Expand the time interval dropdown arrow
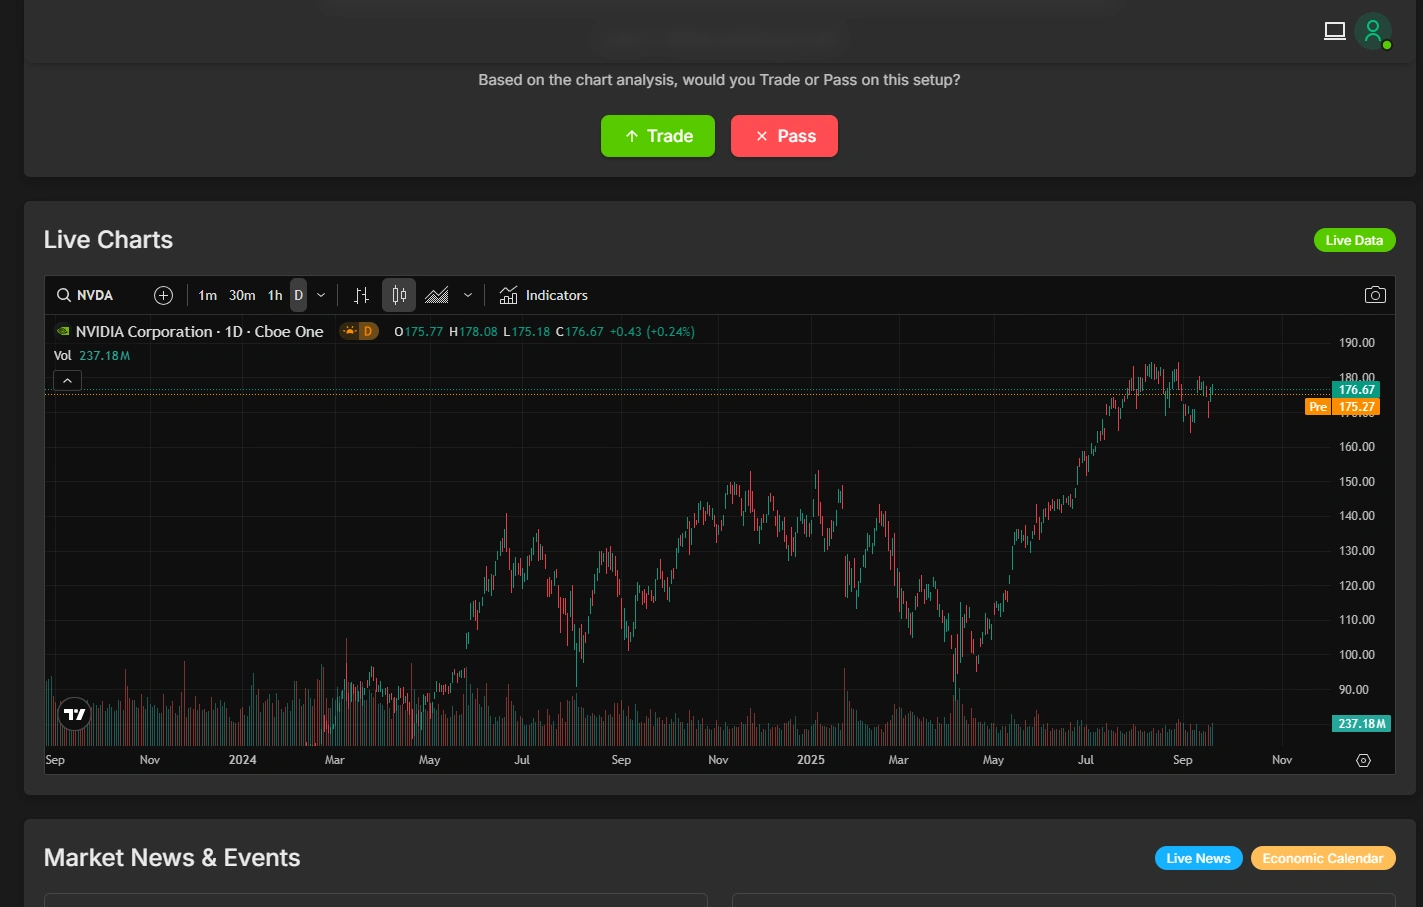 tap(321, 295)
